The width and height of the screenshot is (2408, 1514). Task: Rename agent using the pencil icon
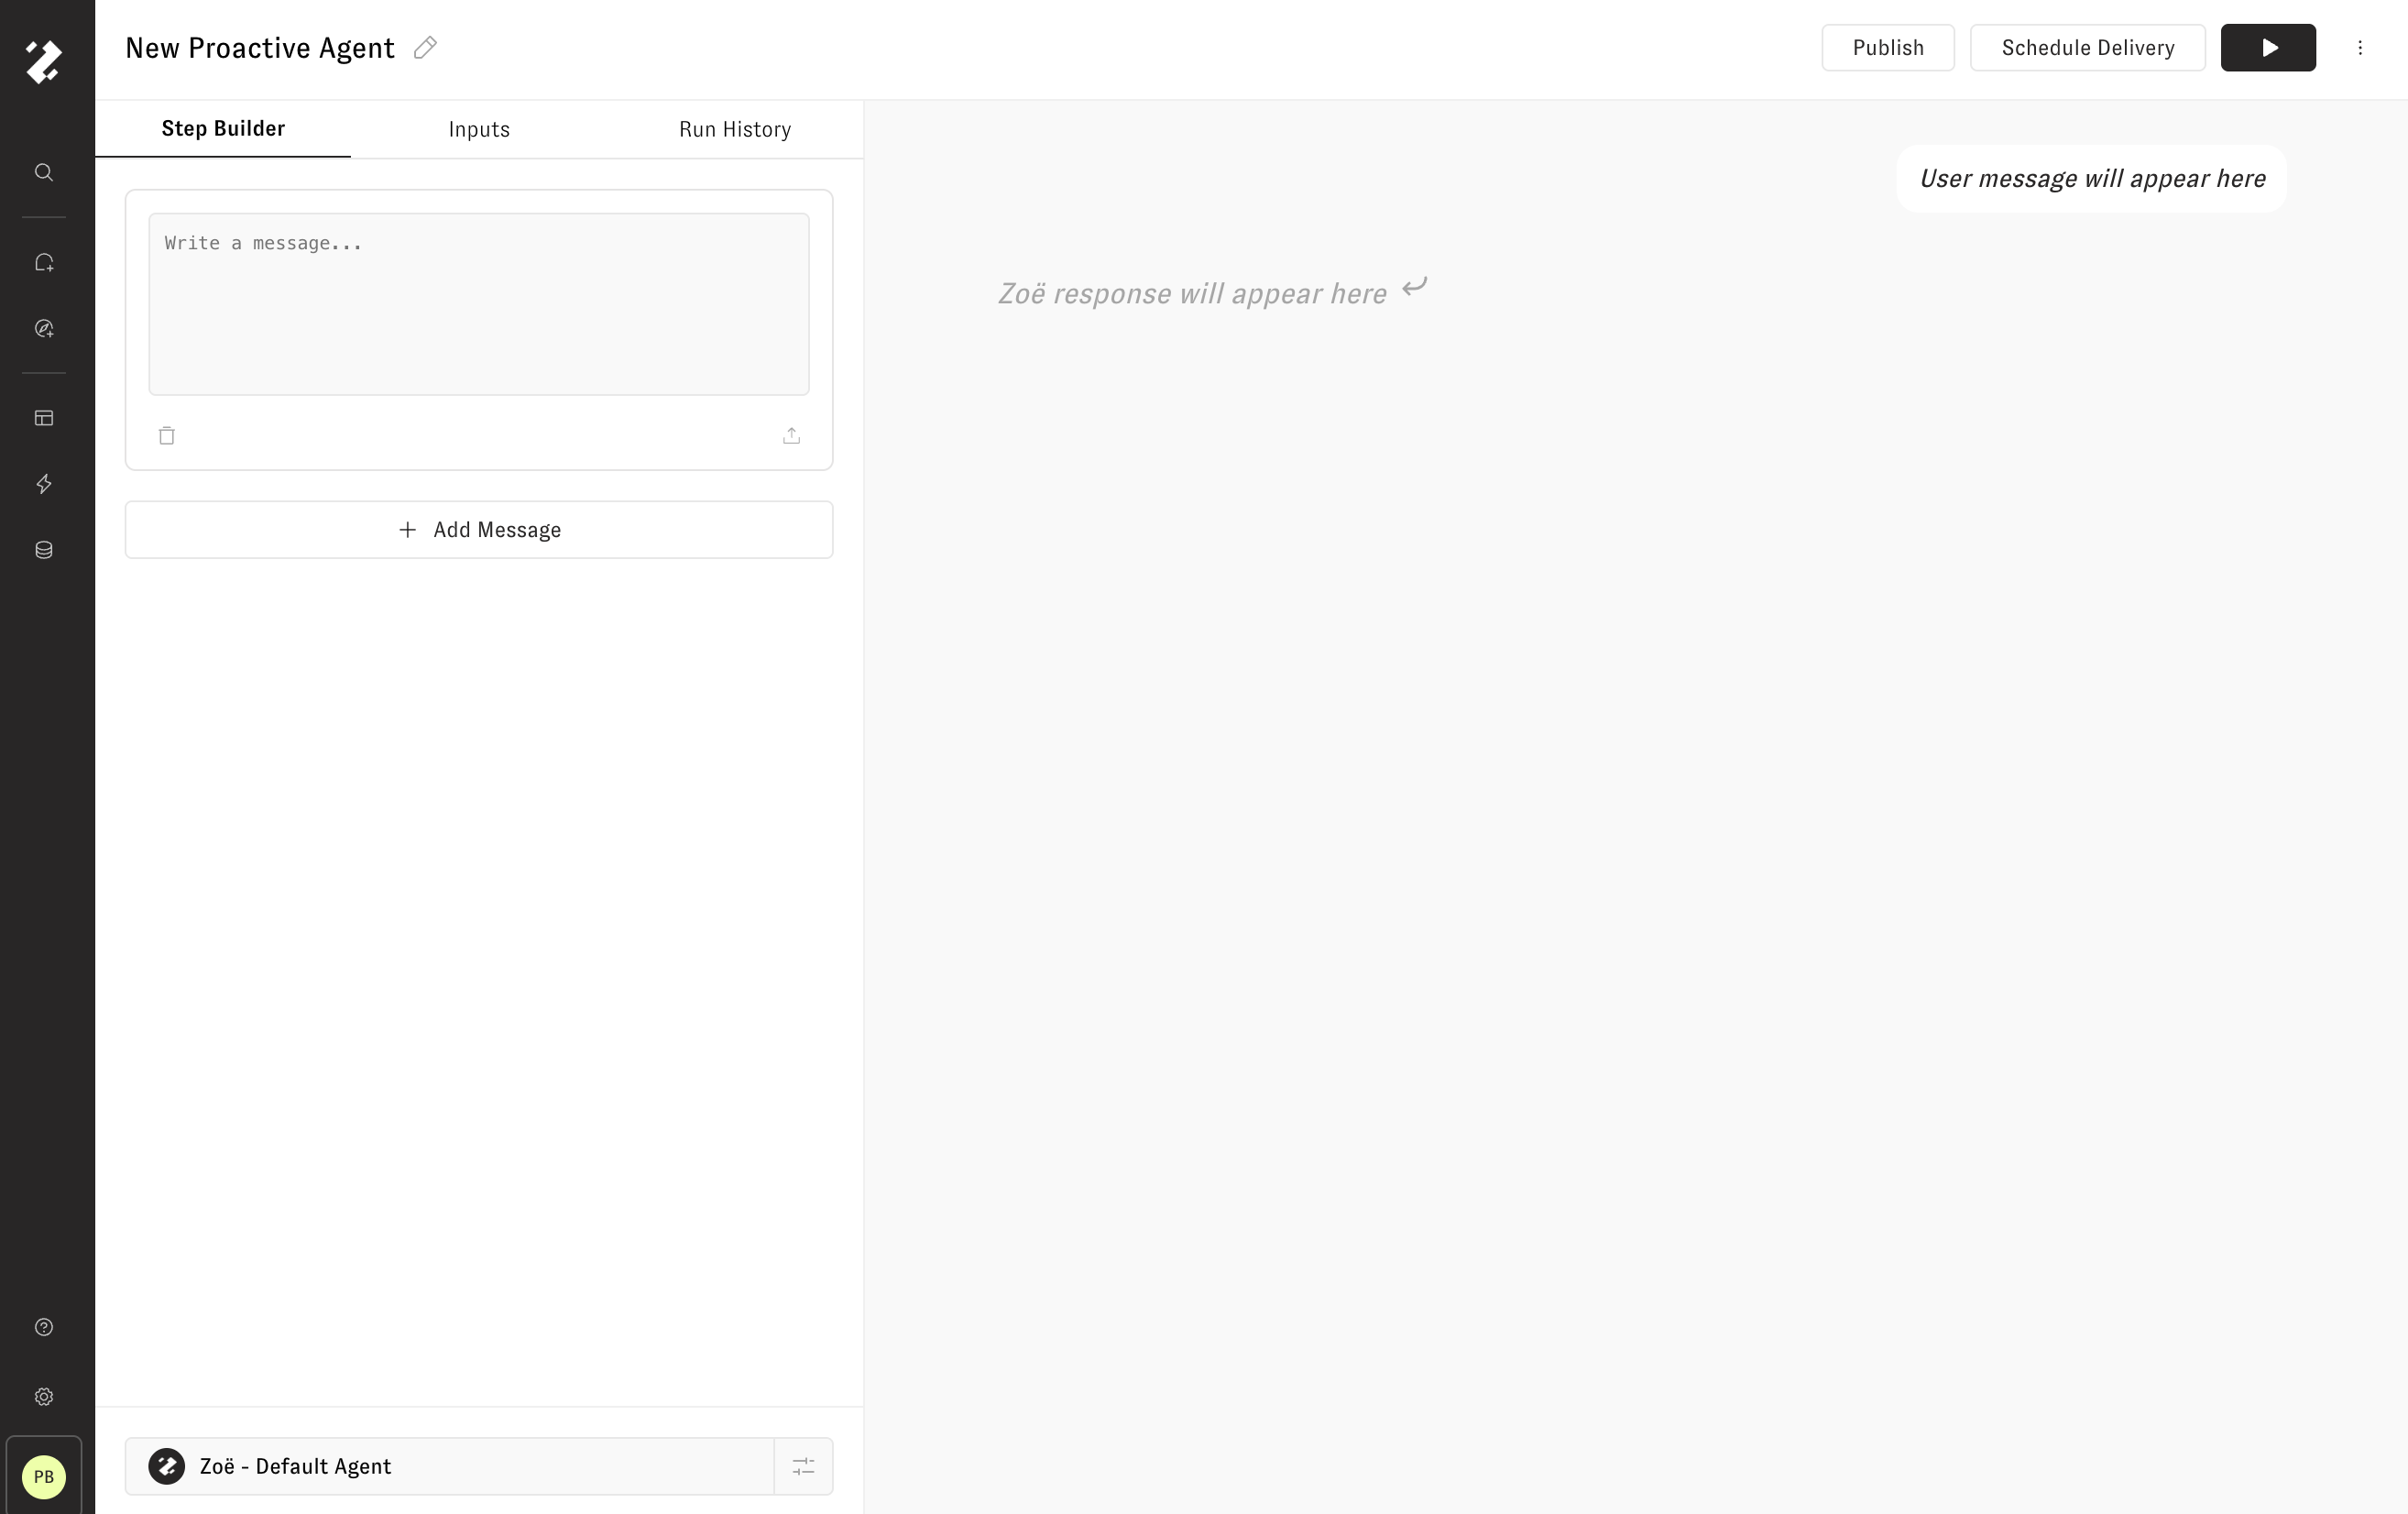425,48
